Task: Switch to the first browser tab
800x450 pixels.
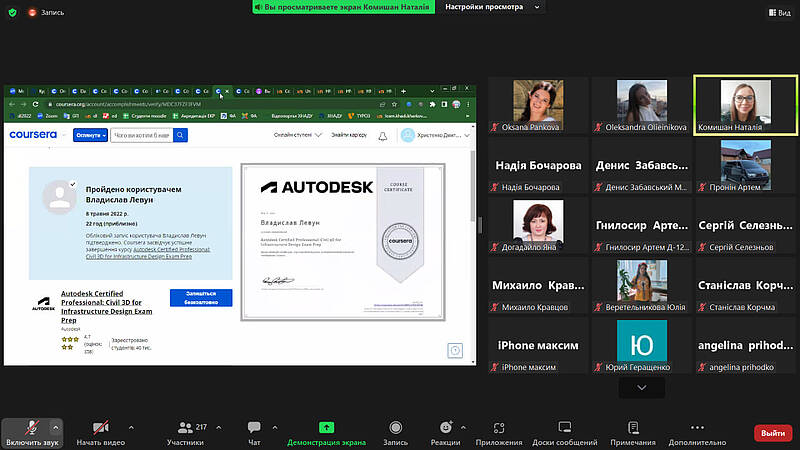Action: pyautogui.click(x=17, y=91)
